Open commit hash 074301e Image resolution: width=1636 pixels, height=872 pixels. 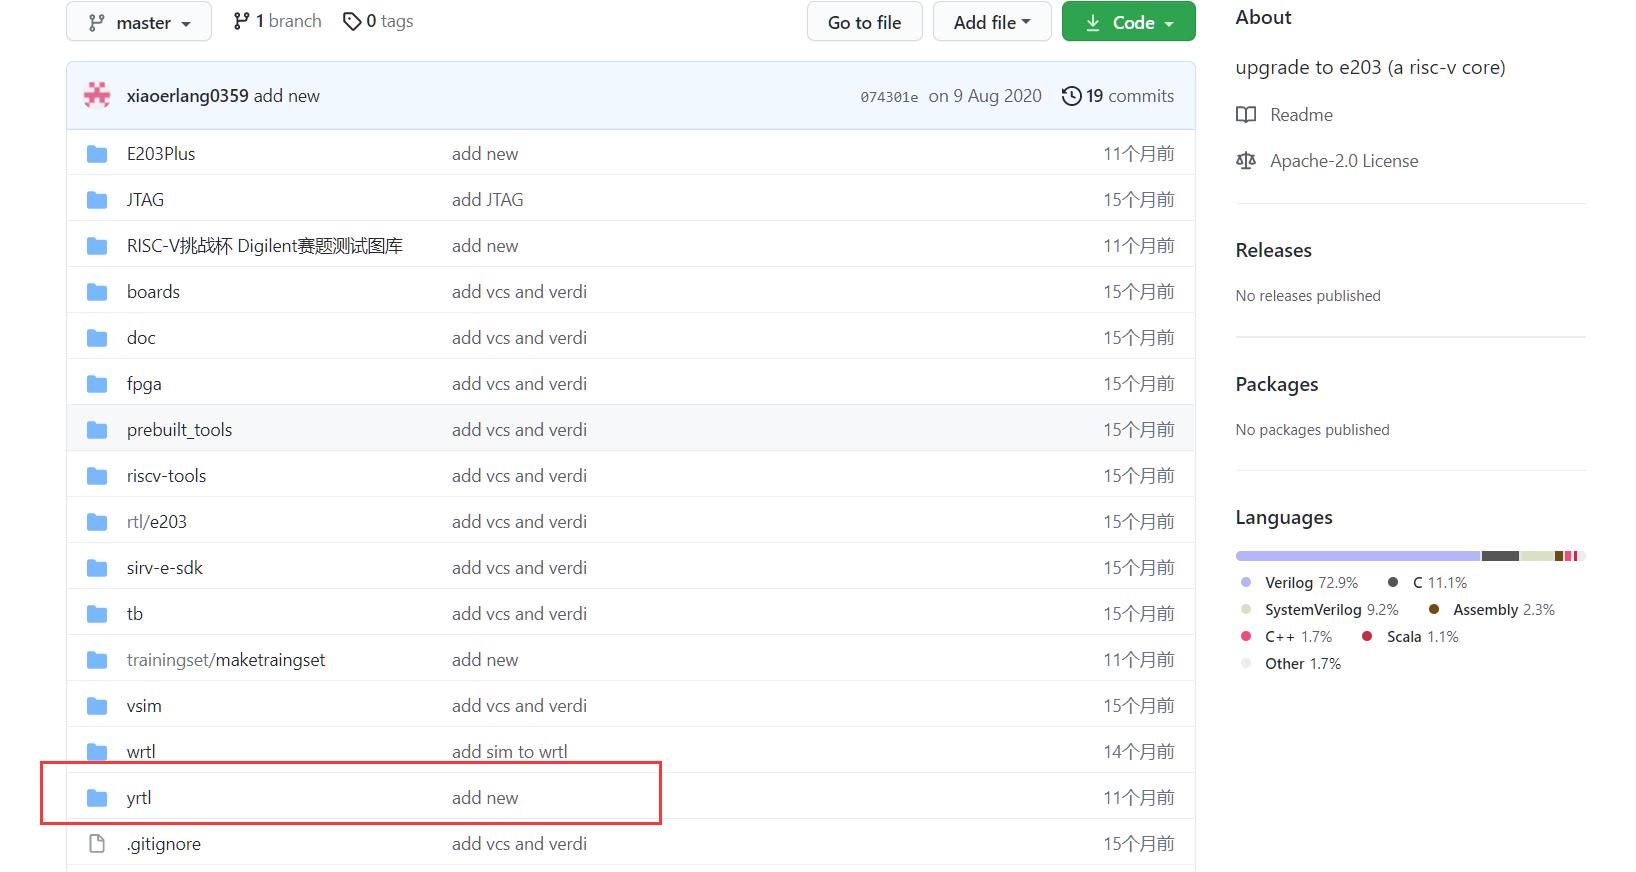[889, 97]
